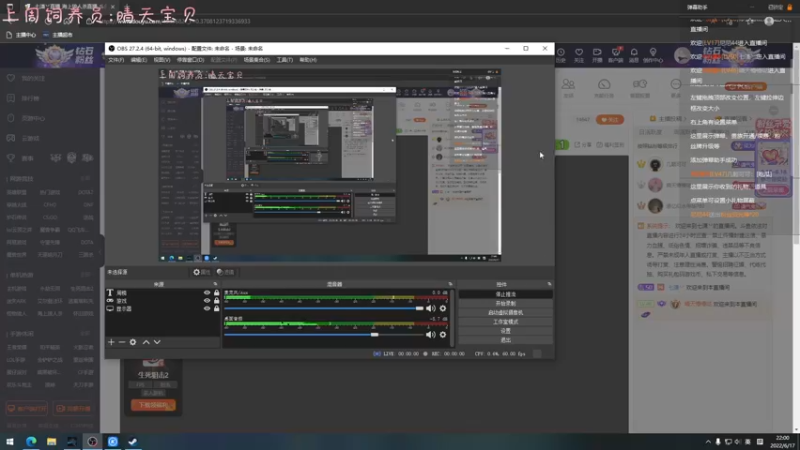Hide the game capture source eye icon
Image resolution: width=800 pixels, height=450 pixels.
[x=207, y=301]
